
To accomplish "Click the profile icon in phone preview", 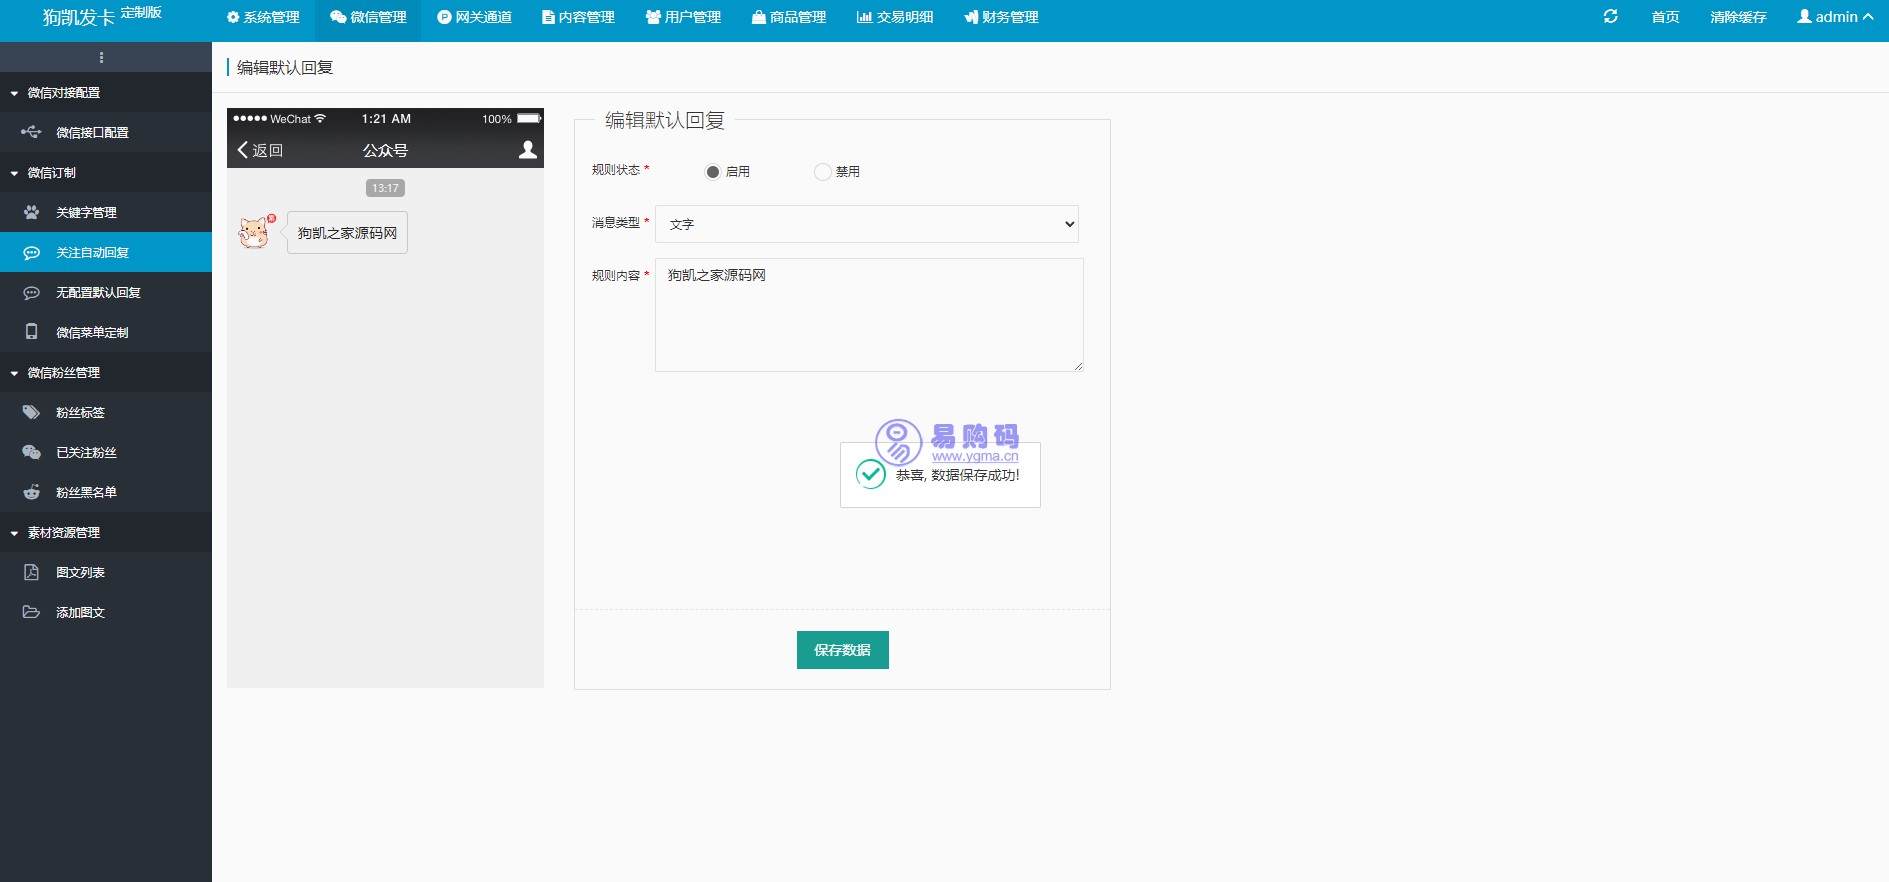I will [x=528, y=150].
